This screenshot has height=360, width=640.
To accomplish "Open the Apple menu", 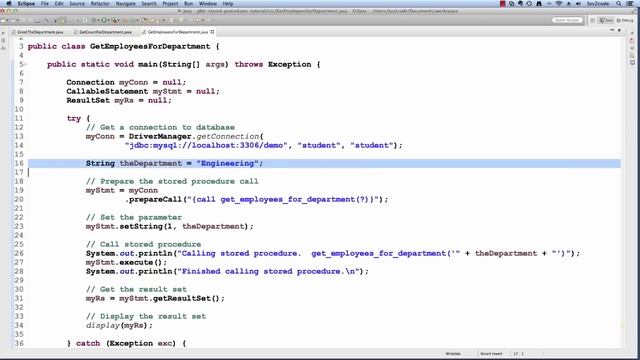I will tap(9, 4).
